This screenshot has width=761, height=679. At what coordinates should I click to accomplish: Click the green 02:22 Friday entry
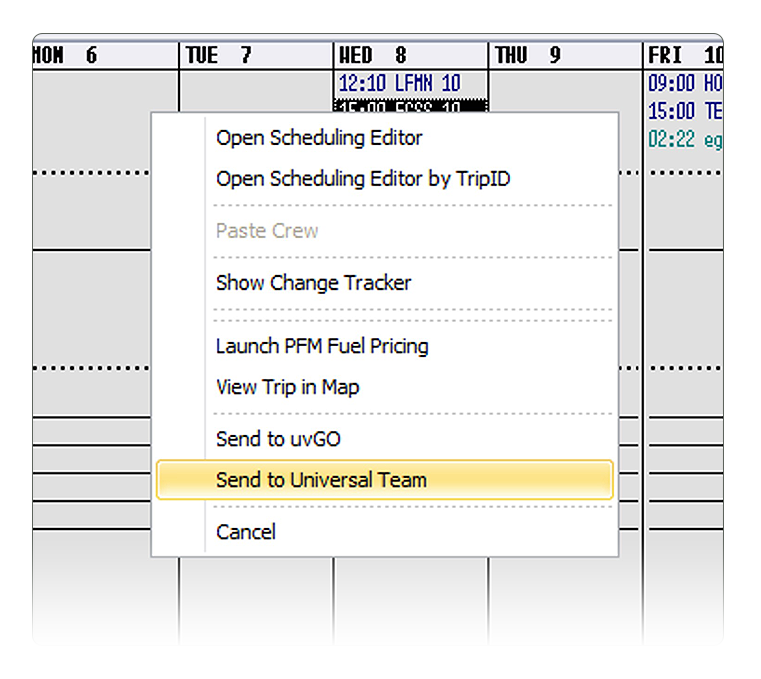[685, 140]
